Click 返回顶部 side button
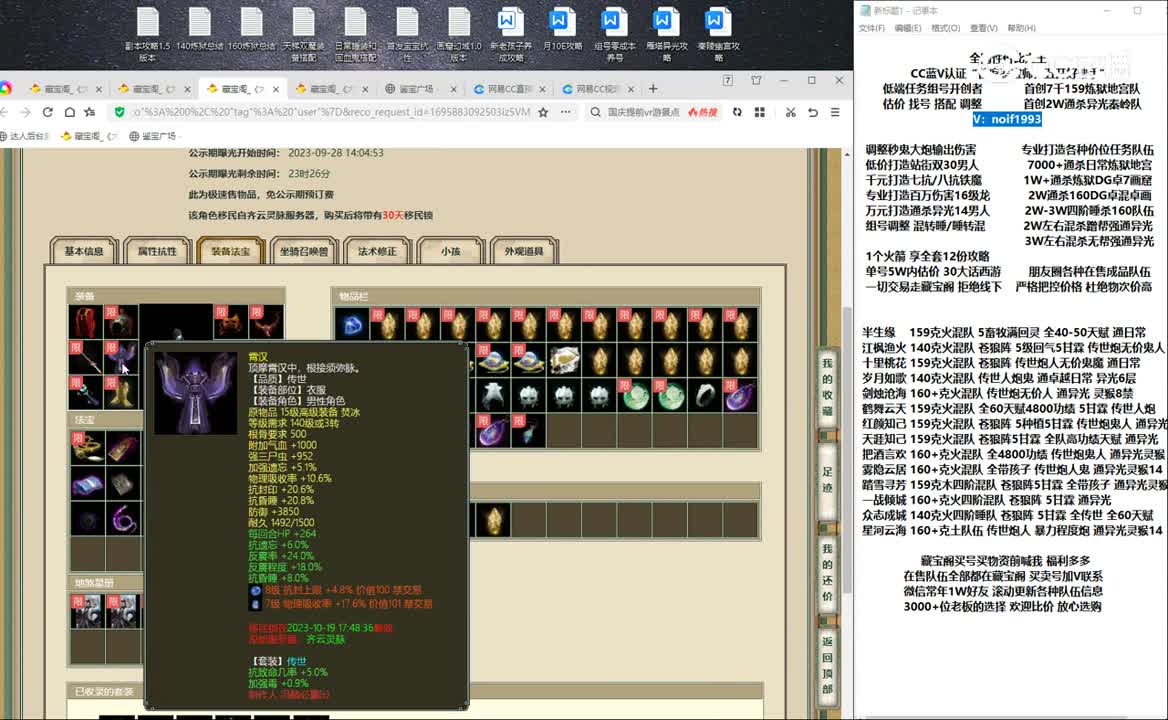This screenshot has width=1168, height=720. (827, 665)
